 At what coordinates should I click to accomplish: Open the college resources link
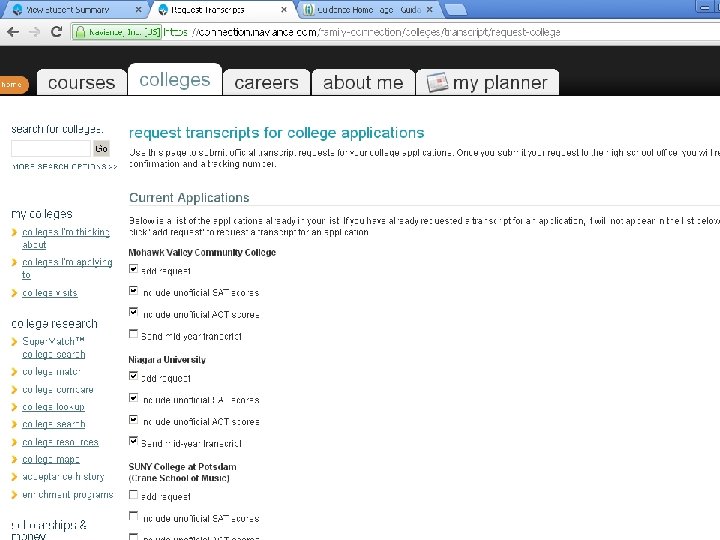(60, 442)
